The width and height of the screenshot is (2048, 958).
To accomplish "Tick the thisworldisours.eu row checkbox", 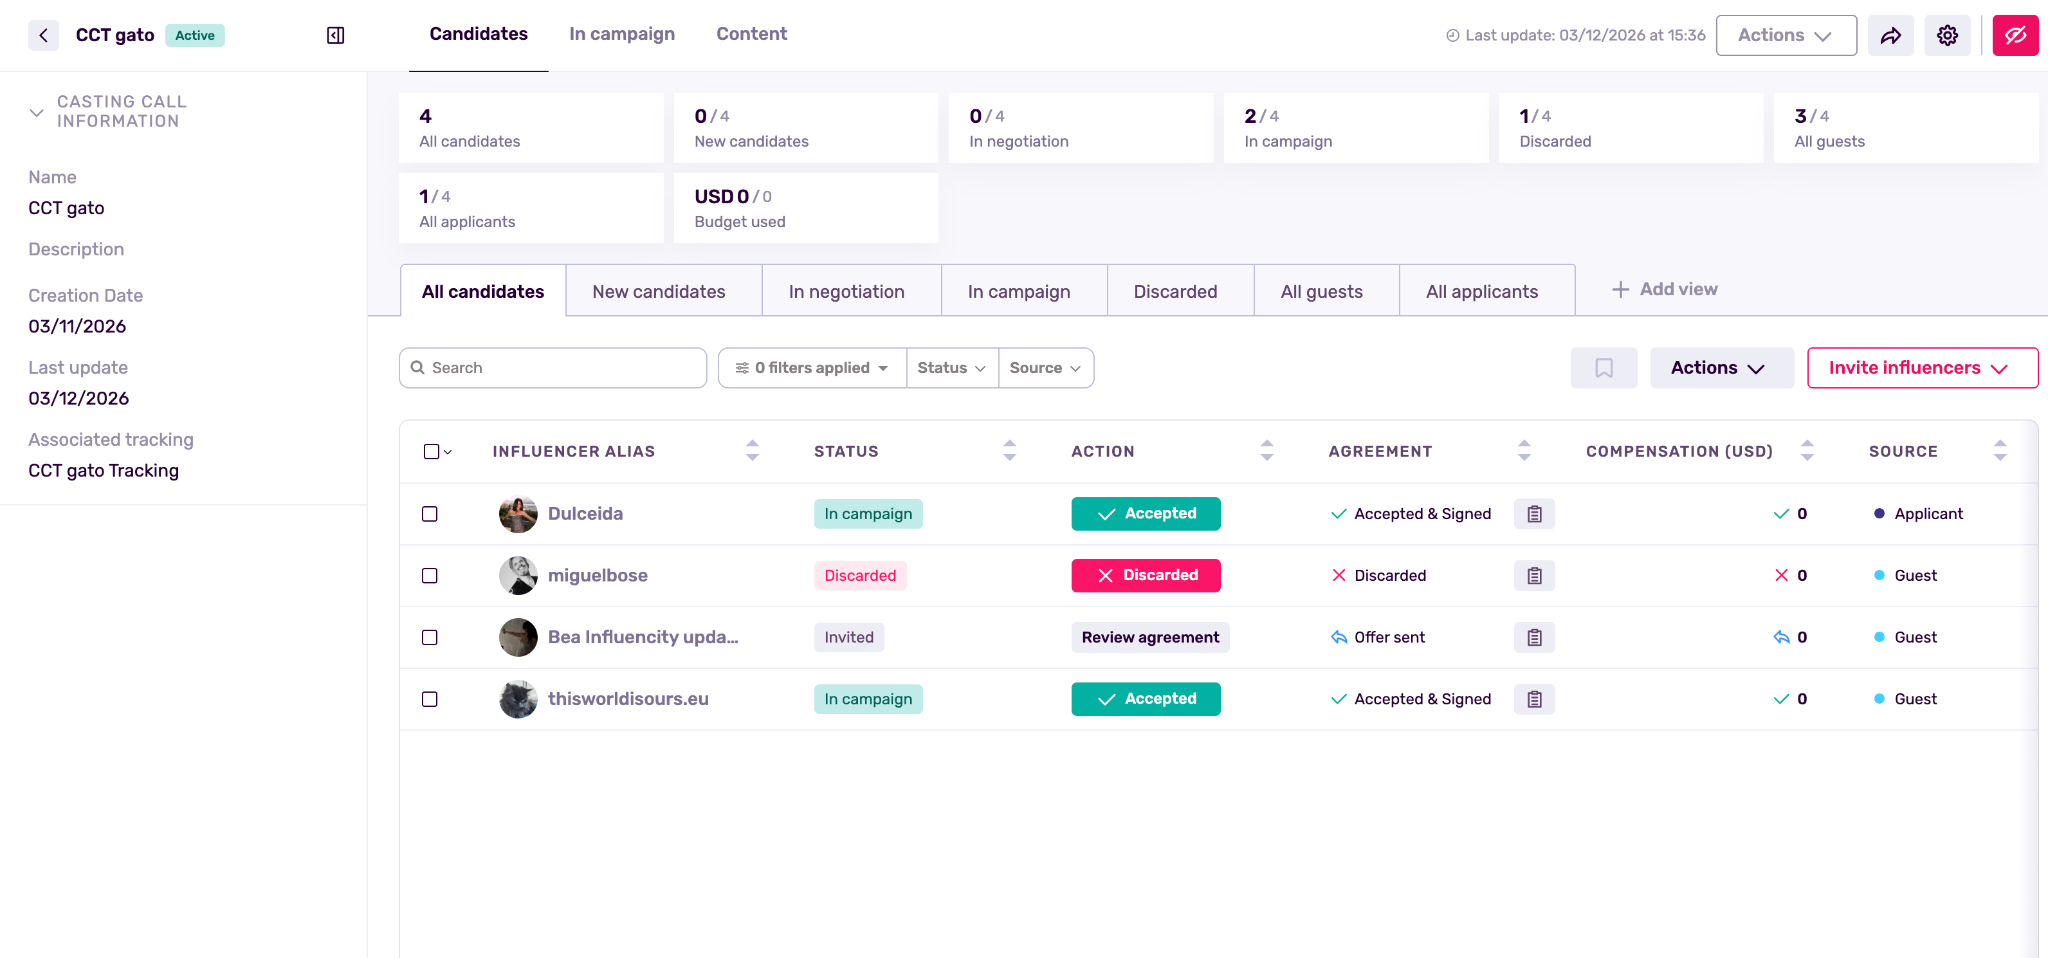I will point(430,699).
